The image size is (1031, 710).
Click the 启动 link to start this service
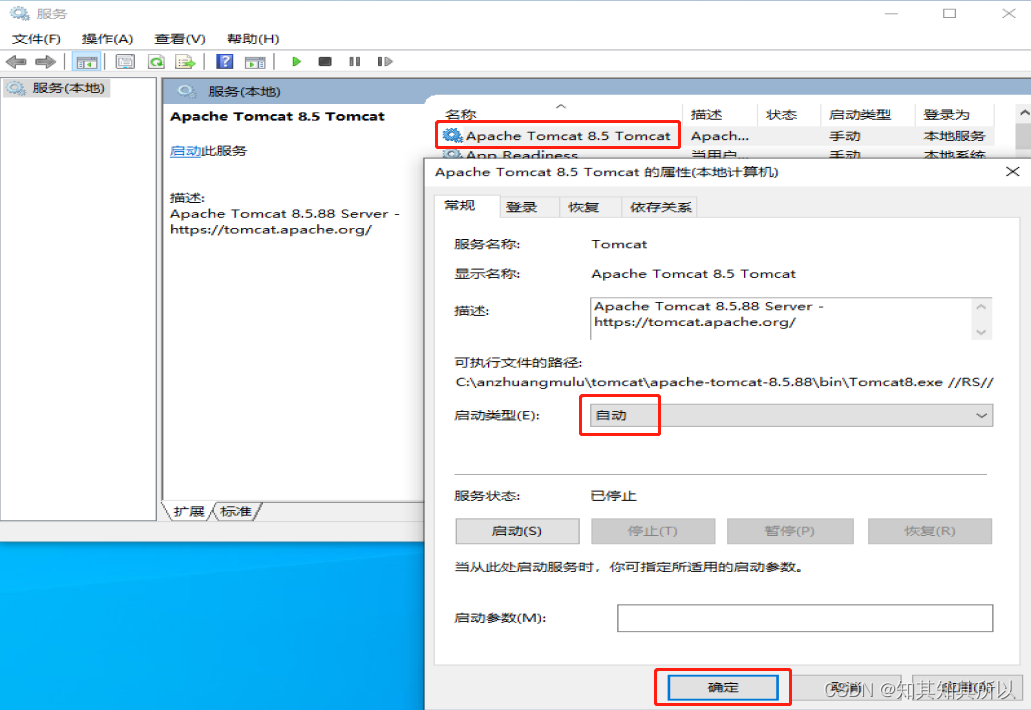[185, 151]
